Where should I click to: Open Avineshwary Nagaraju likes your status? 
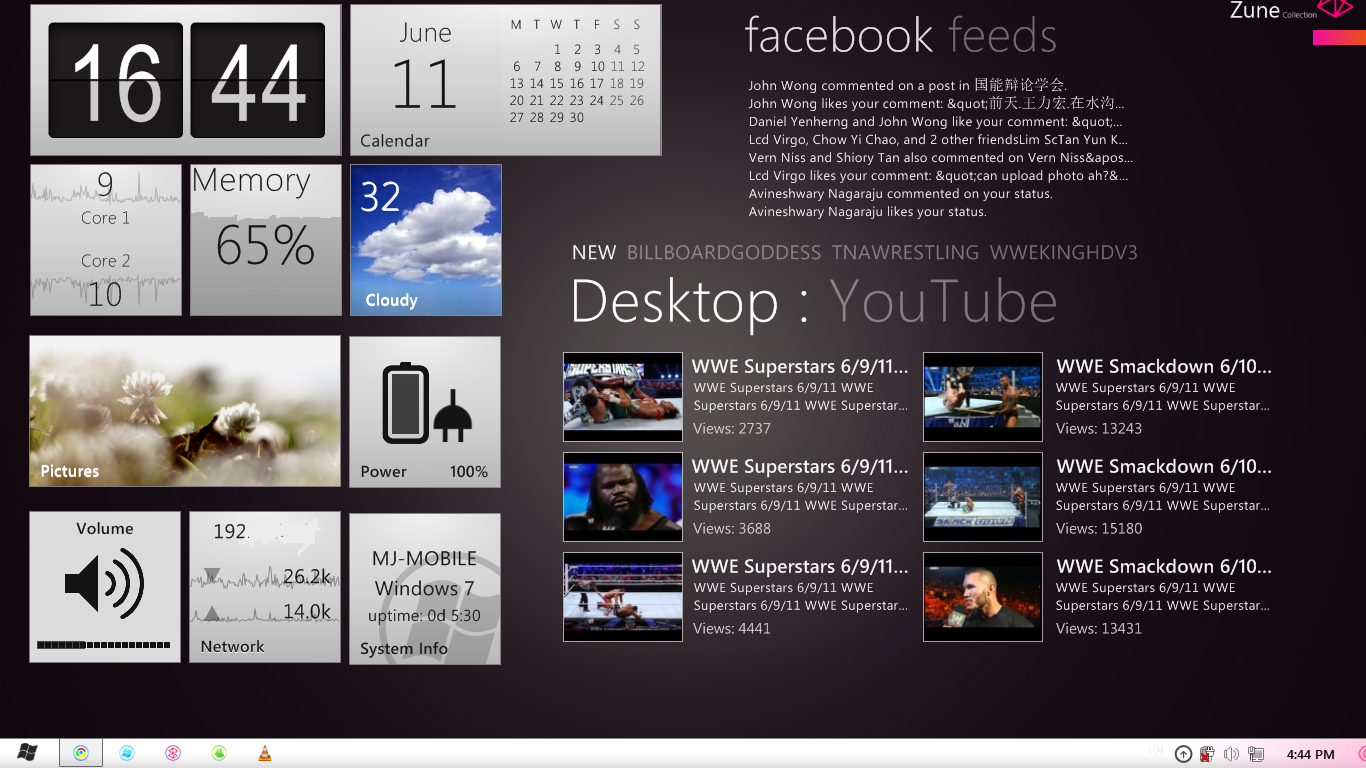[867, 211]
